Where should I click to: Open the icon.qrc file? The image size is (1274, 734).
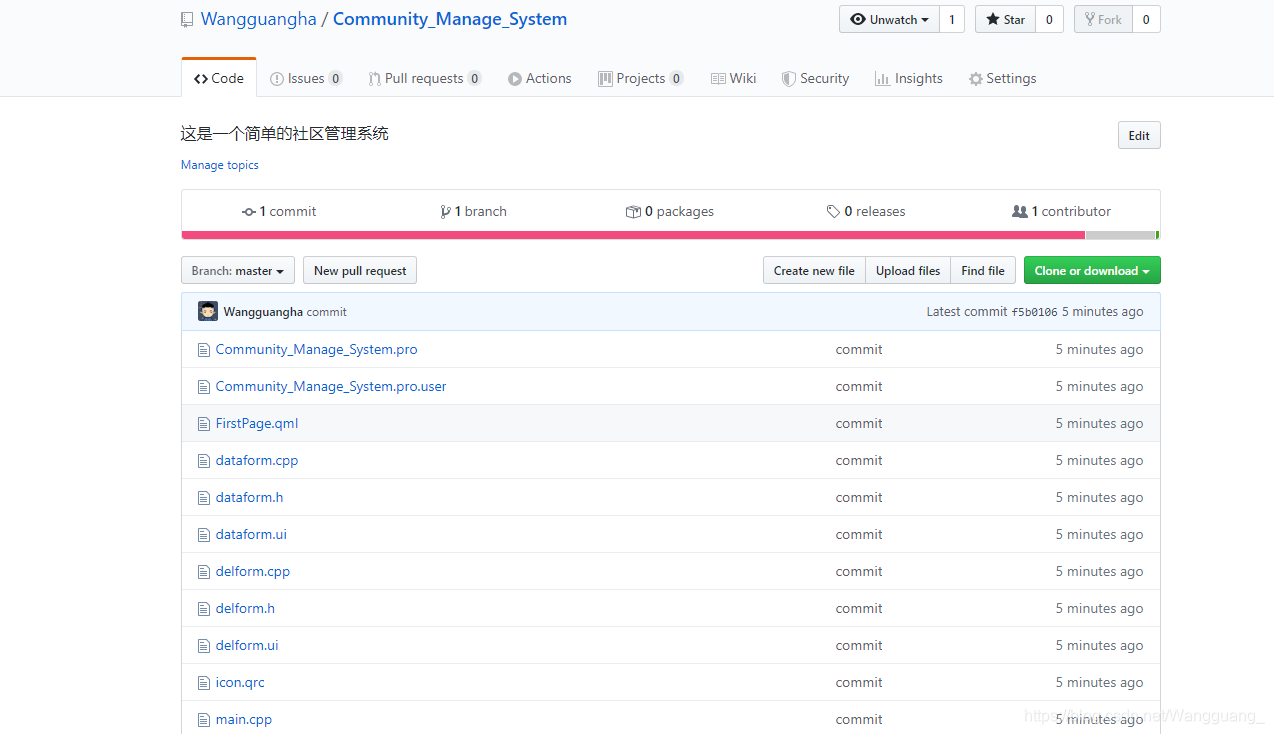click(240, 683)
